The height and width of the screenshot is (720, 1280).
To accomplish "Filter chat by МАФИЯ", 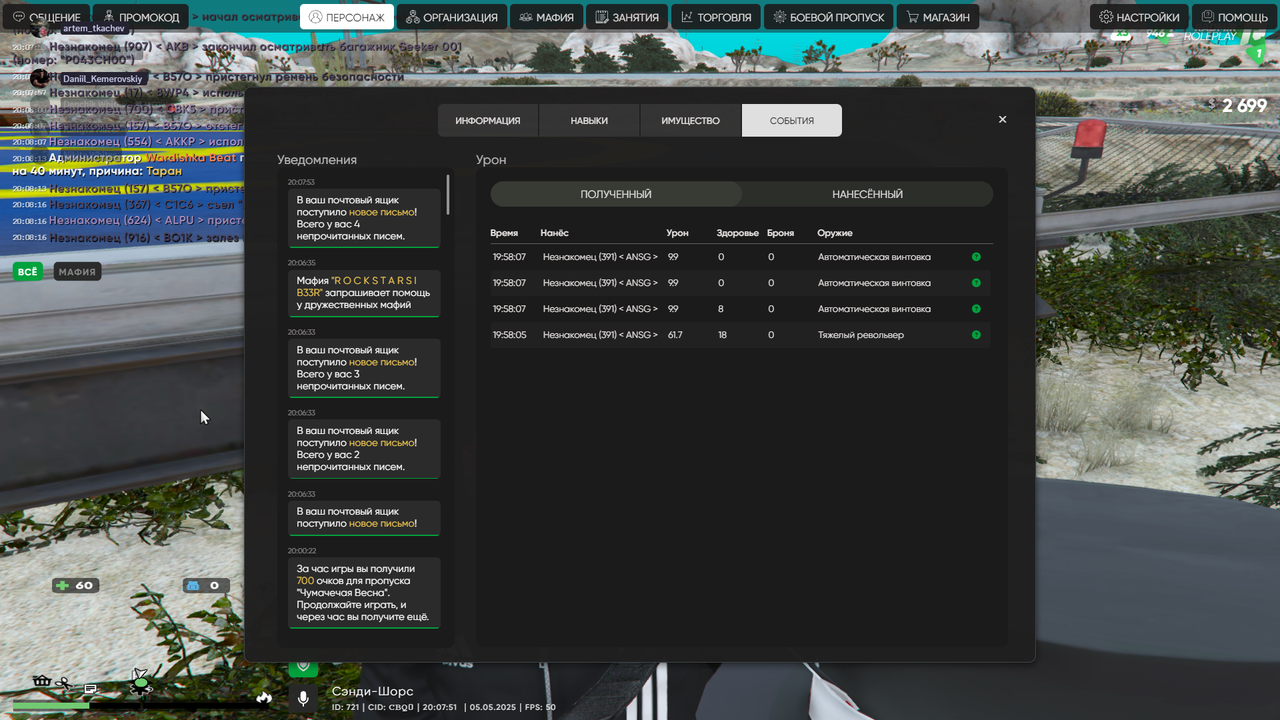I will coord(77,272).
